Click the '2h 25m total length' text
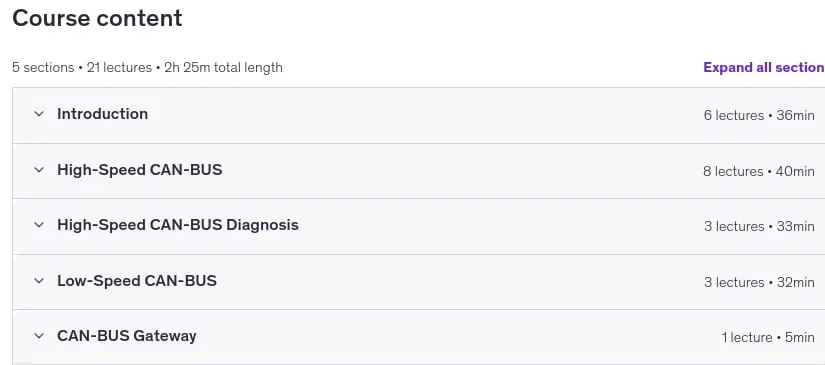Image resolution: width=825 pixels, height=365 pixels. [x=223, y=68]
